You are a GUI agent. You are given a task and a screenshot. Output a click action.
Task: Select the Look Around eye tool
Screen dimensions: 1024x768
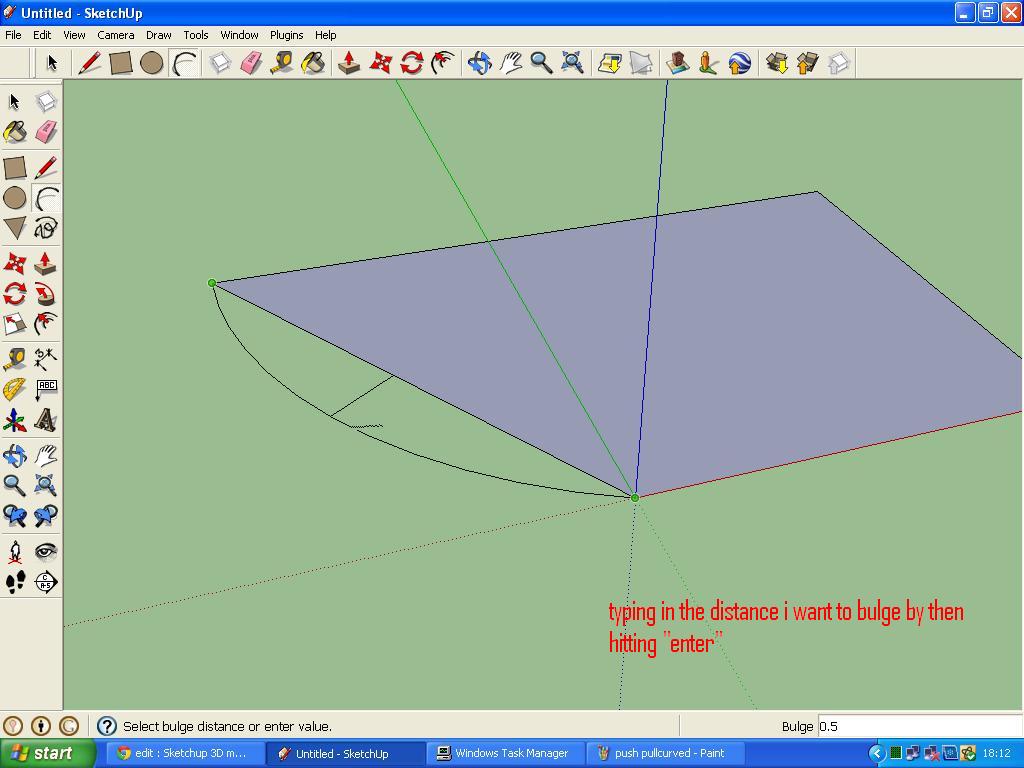[46, 552]
